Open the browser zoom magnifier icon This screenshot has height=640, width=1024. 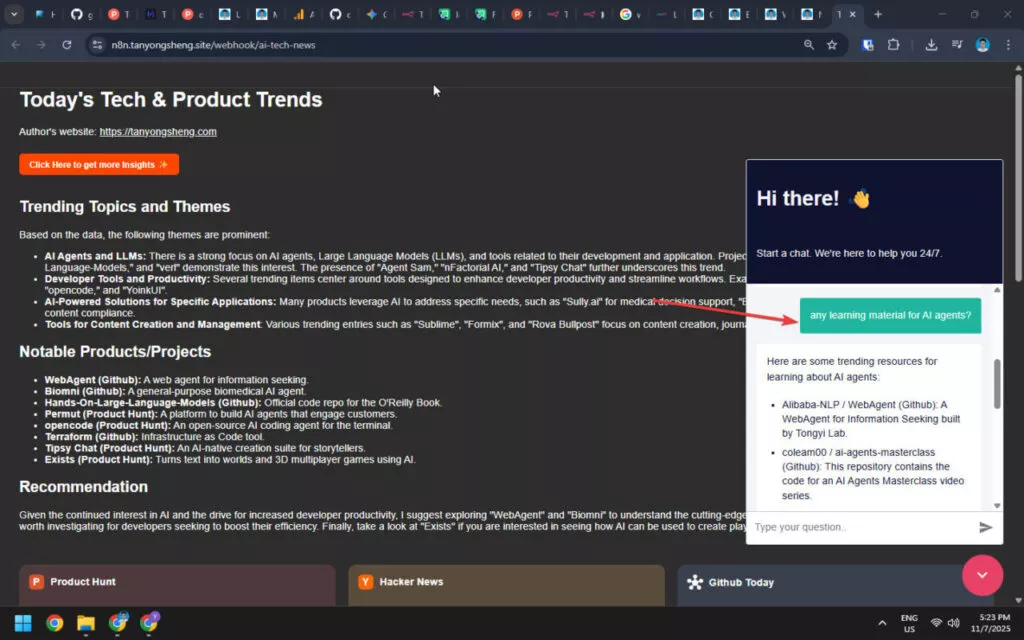(808, 45)
